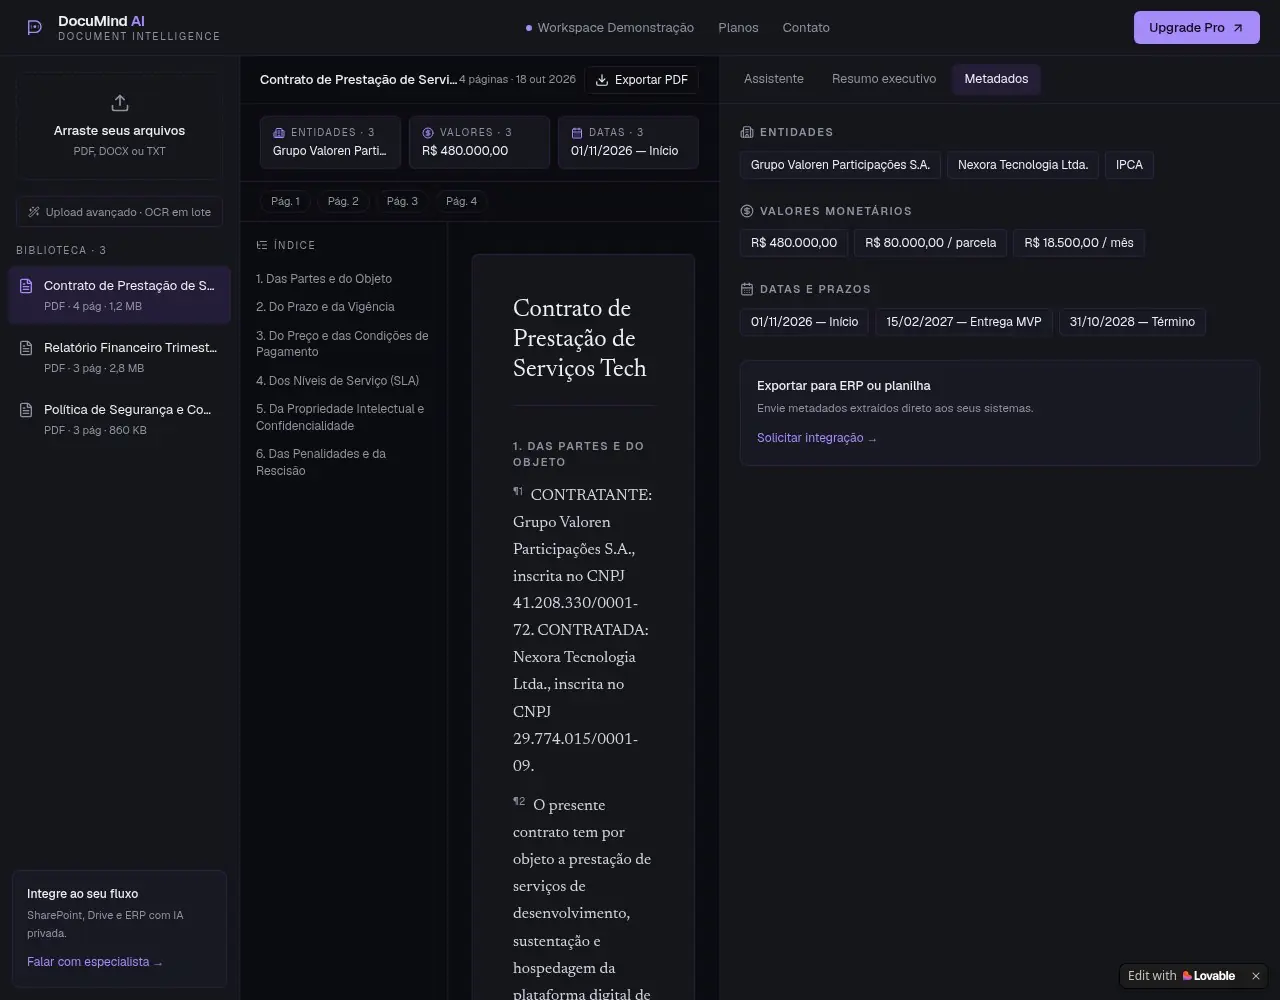
Task: Click the upload arrow icon in dropzone
Action: click(120, 103)
